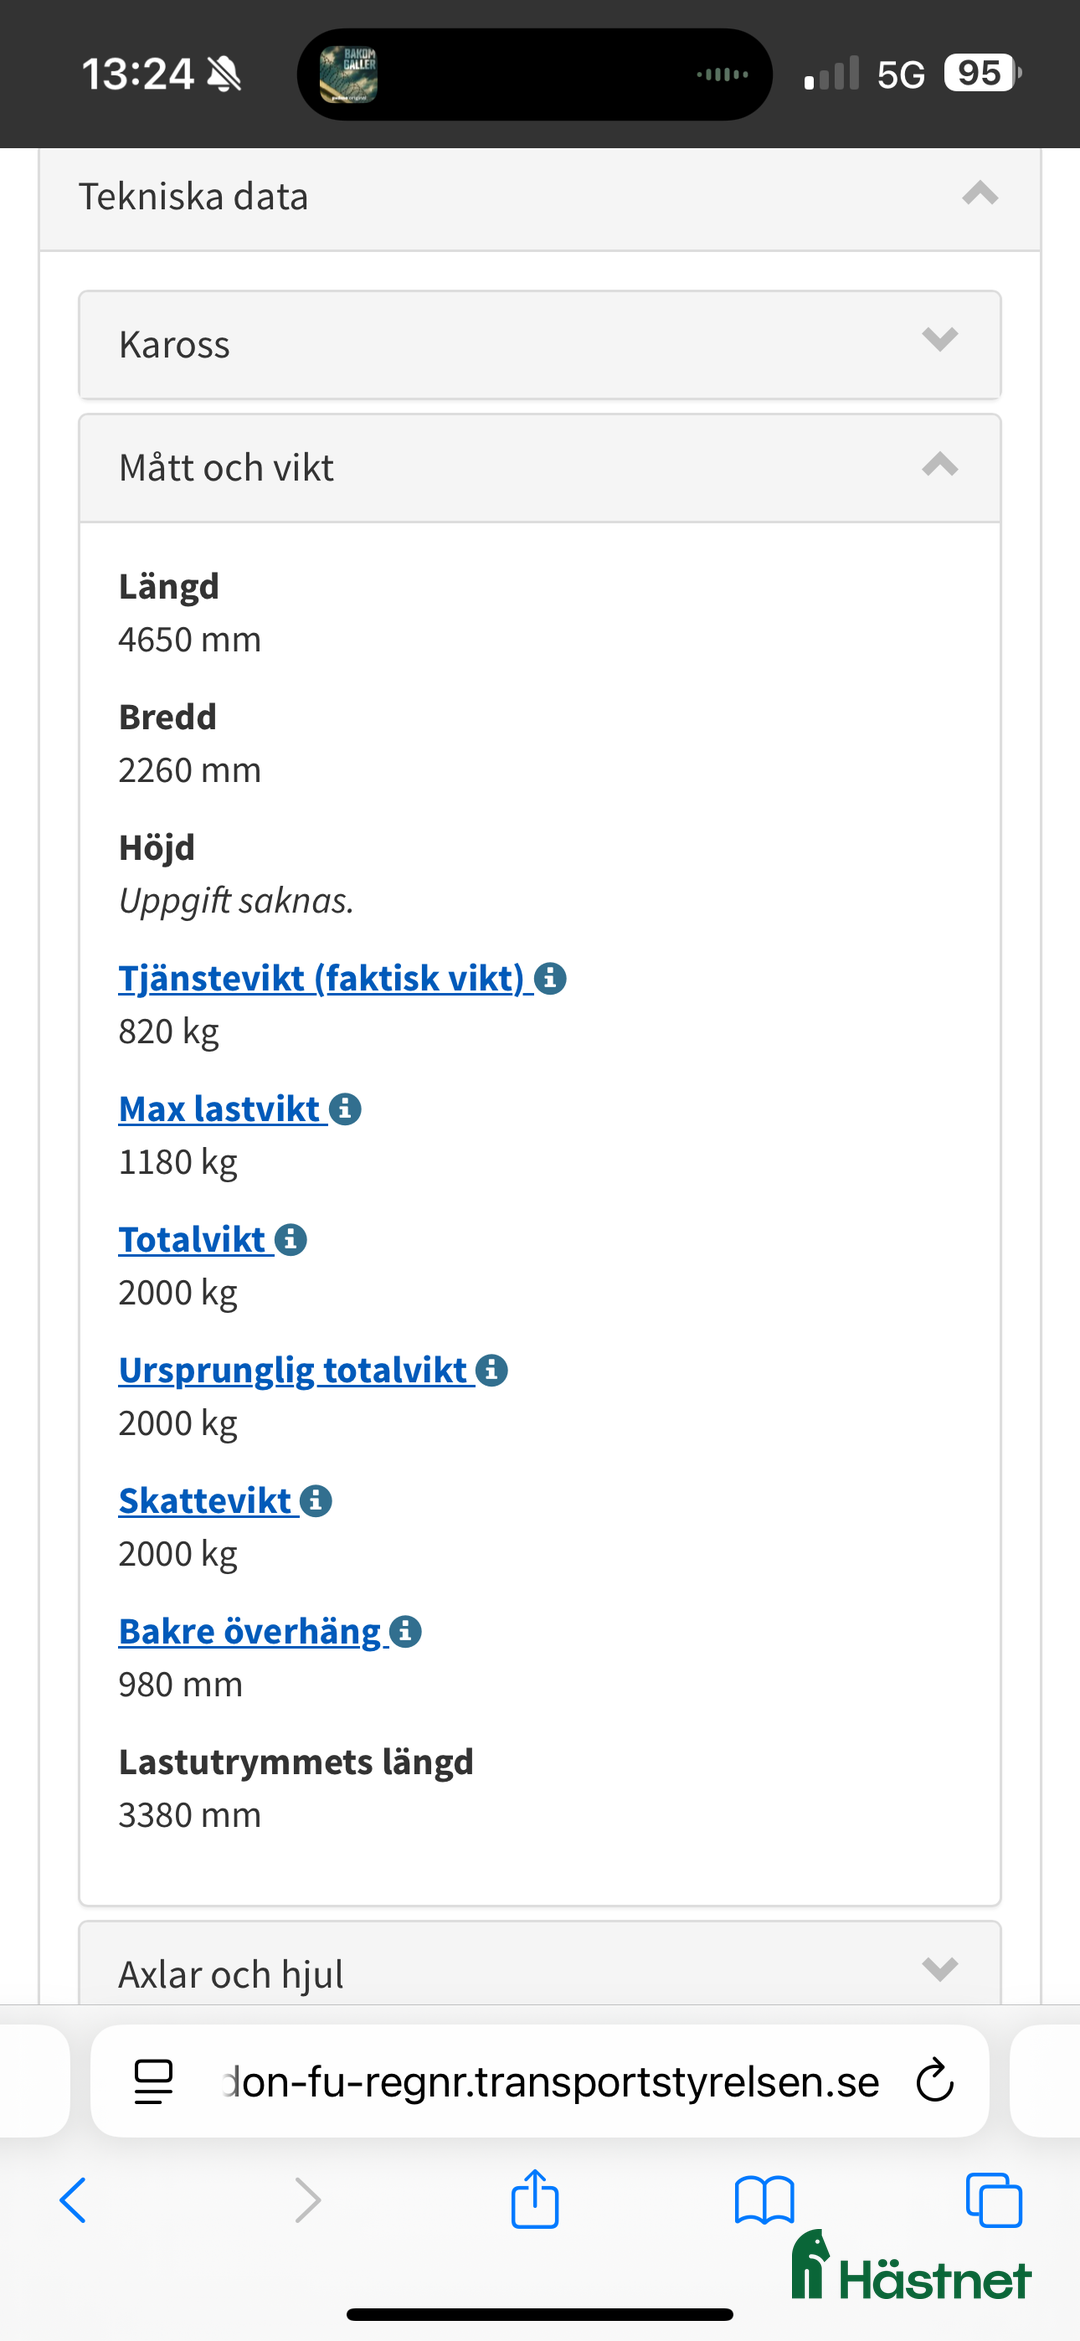Open Safari bookmarks
The height and width of the screenshot is (2341, 1080).
tap(764, 2200)
